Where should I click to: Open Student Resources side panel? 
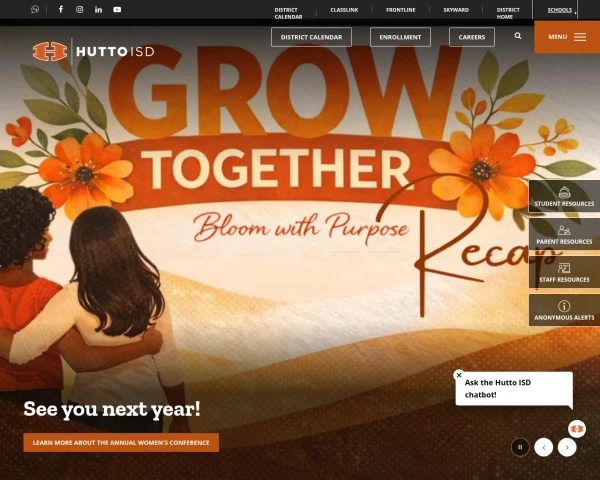[x=564, y=196]
